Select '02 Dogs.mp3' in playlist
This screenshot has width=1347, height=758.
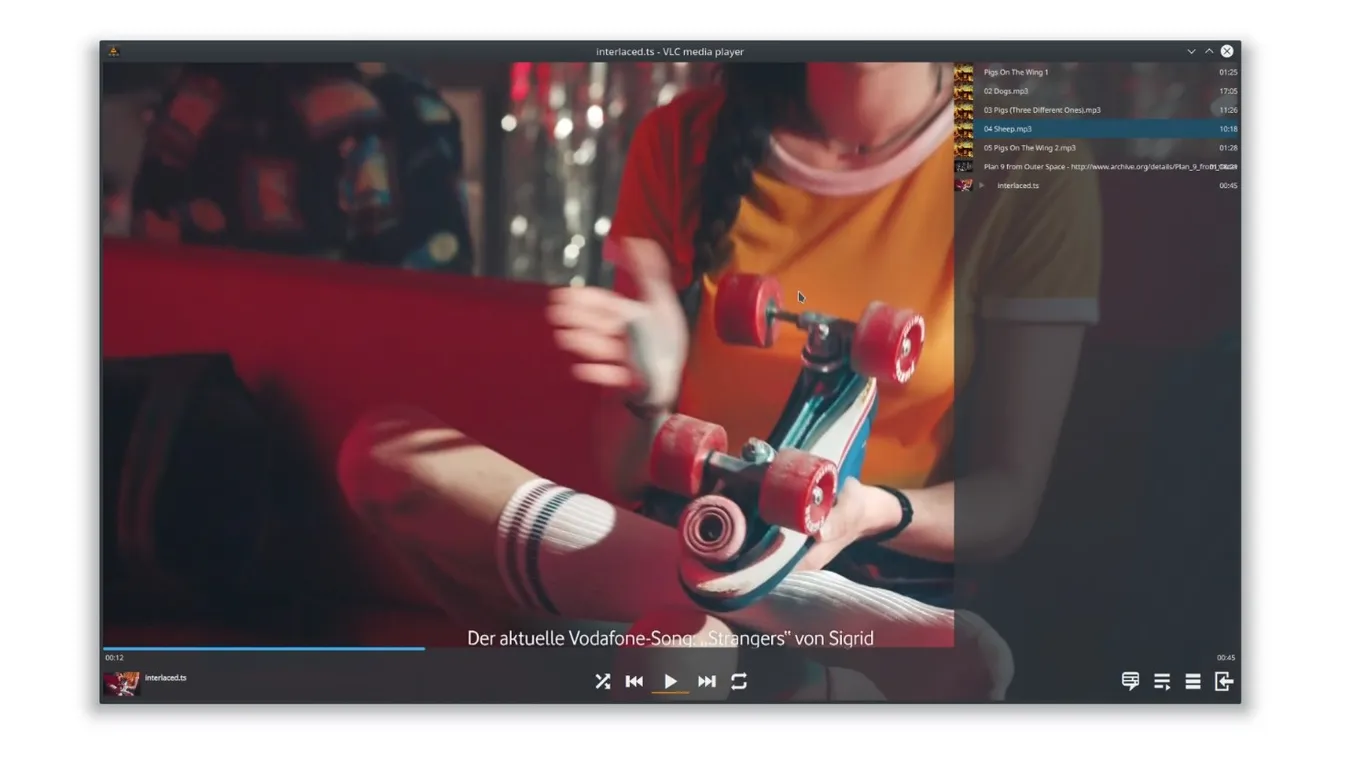point(1096,91)
